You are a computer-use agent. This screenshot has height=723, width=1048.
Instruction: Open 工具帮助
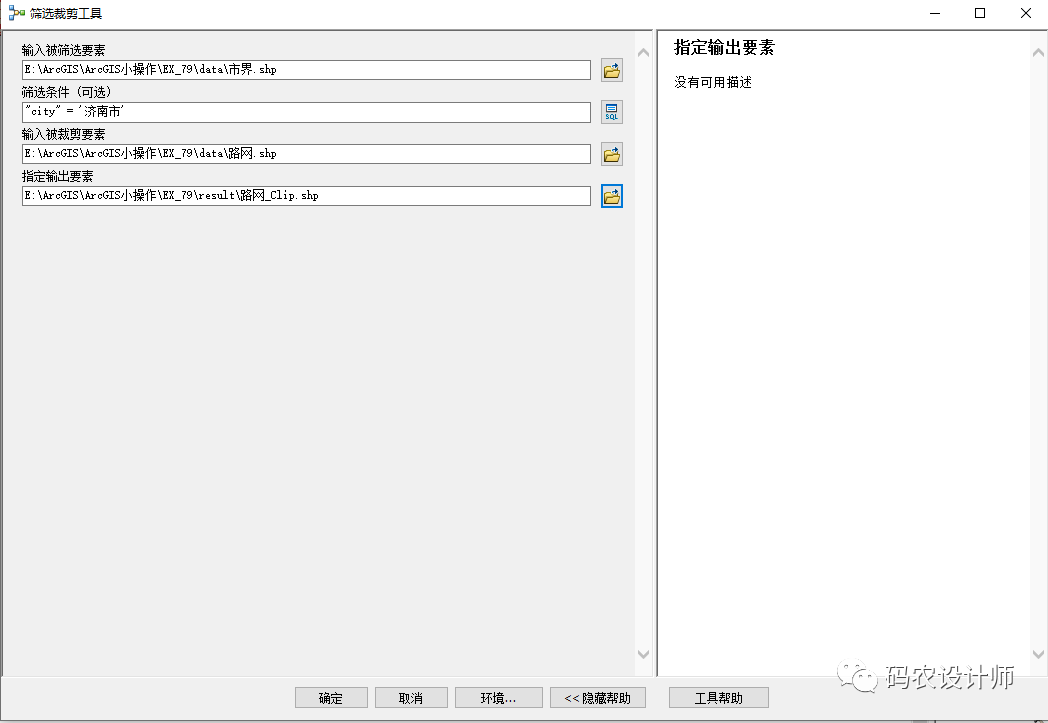pos(718,698)
